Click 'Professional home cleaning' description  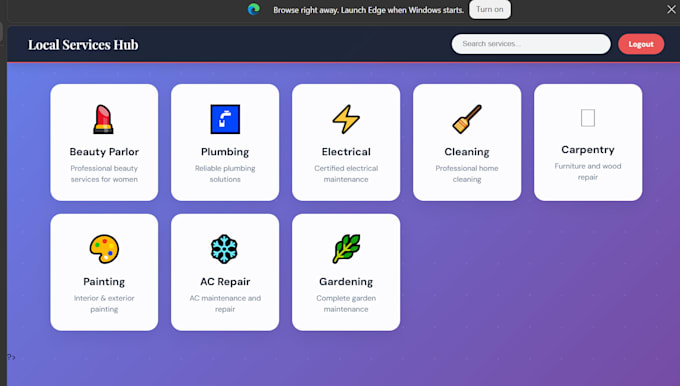pyautogui.click(x=467, y=173)
